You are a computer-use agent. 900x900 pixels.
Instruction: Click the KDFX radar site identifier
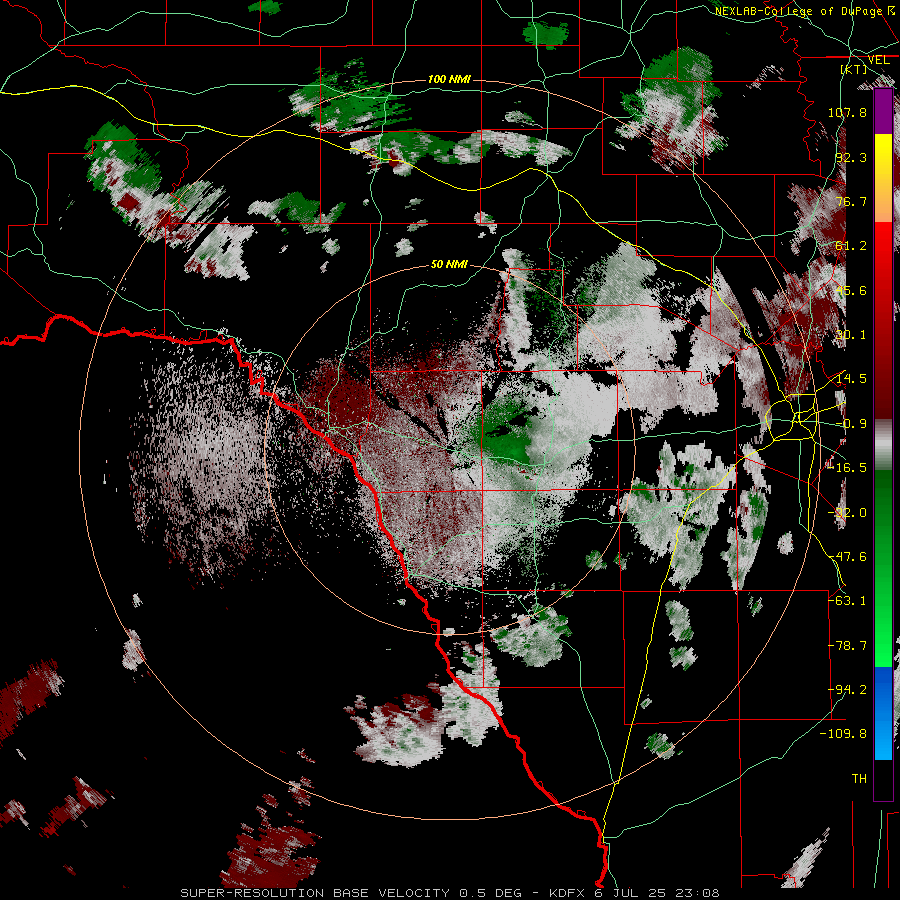(x=569, y=893)
